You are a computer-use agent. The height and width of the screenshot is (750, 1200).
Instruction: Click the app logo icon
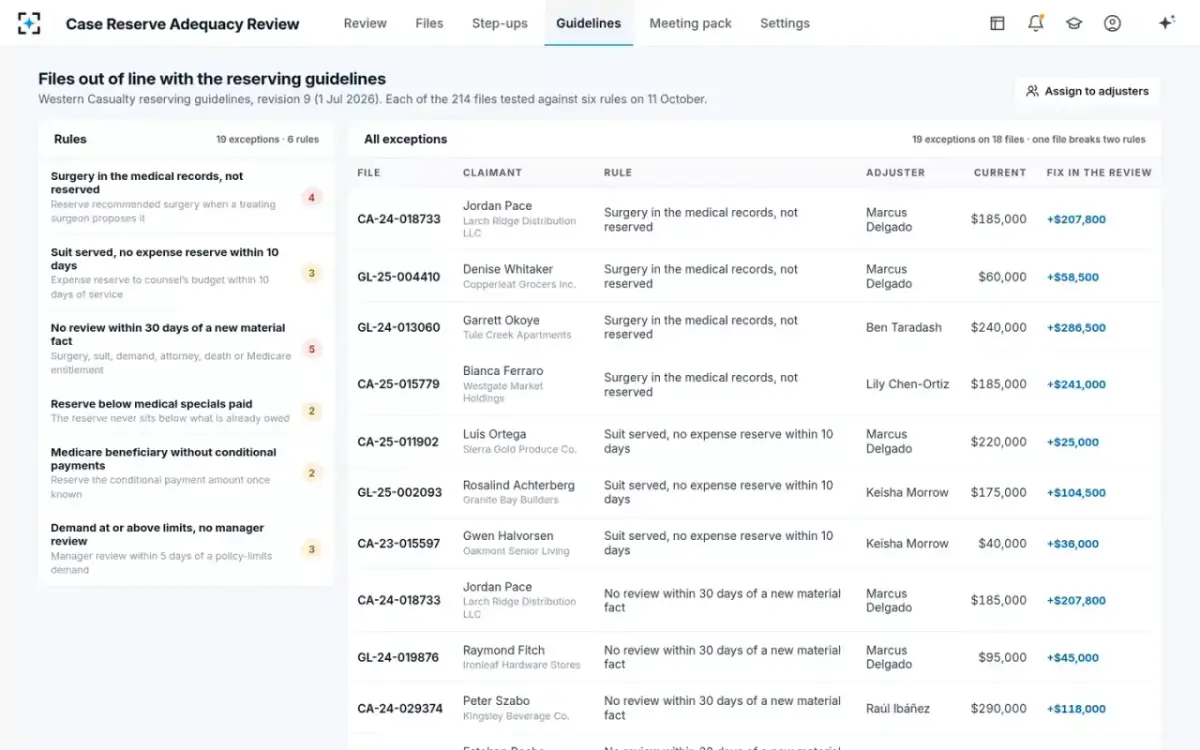pos(29,23)
